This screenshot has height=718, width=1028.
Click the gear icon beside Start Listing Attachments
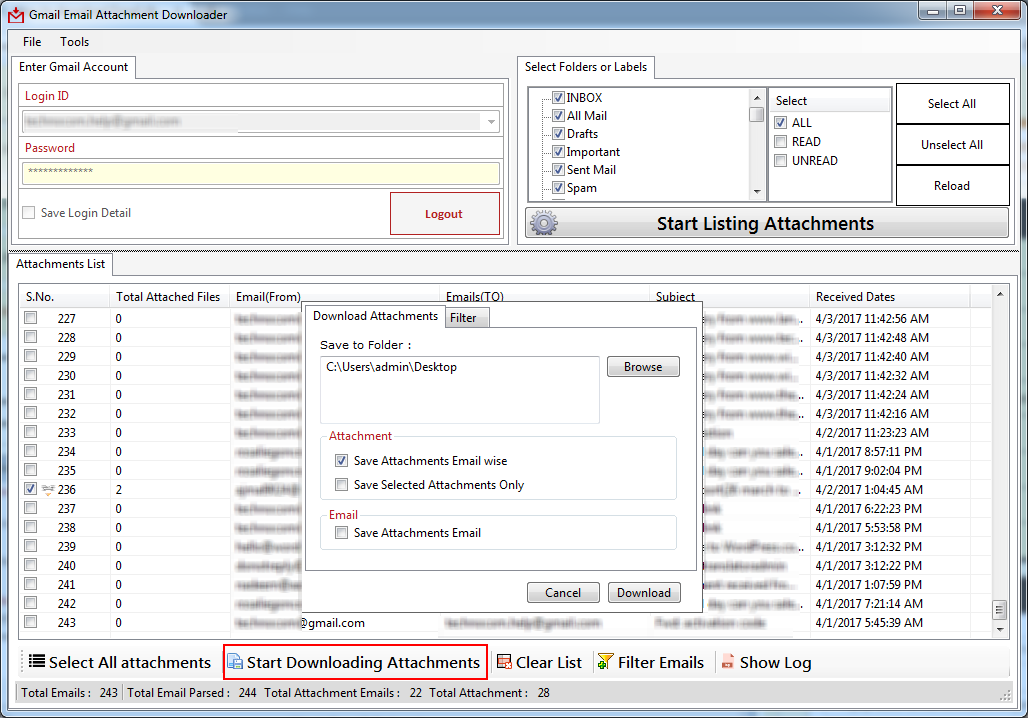[544, 224]
